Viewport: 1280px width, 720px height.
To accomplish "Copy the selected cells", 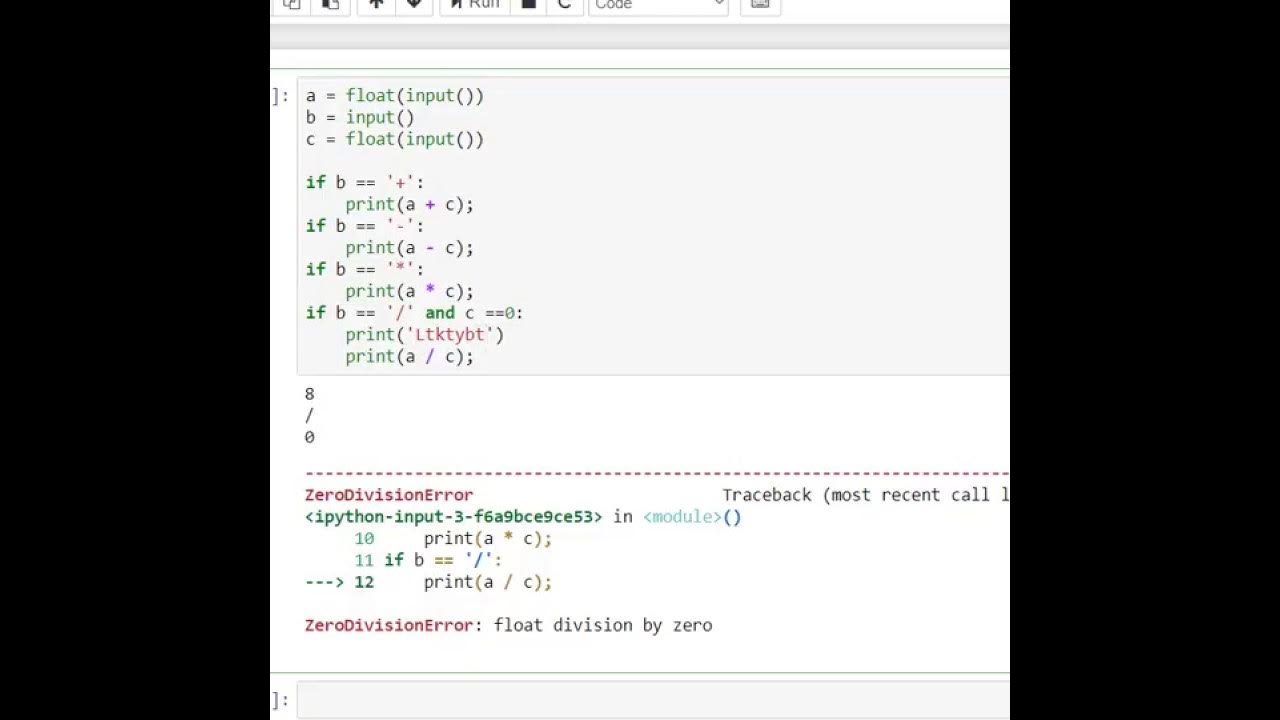I will (292, 4).
